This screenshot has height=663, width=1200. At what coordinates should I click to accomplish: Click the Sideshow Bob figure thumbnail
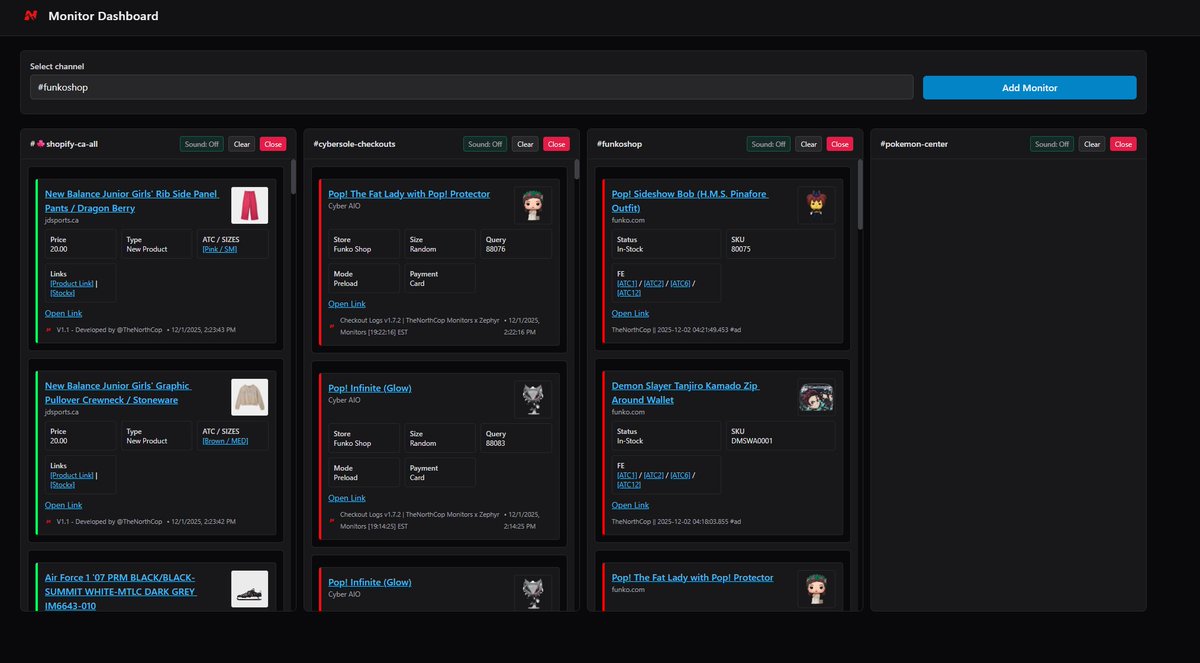816,205
